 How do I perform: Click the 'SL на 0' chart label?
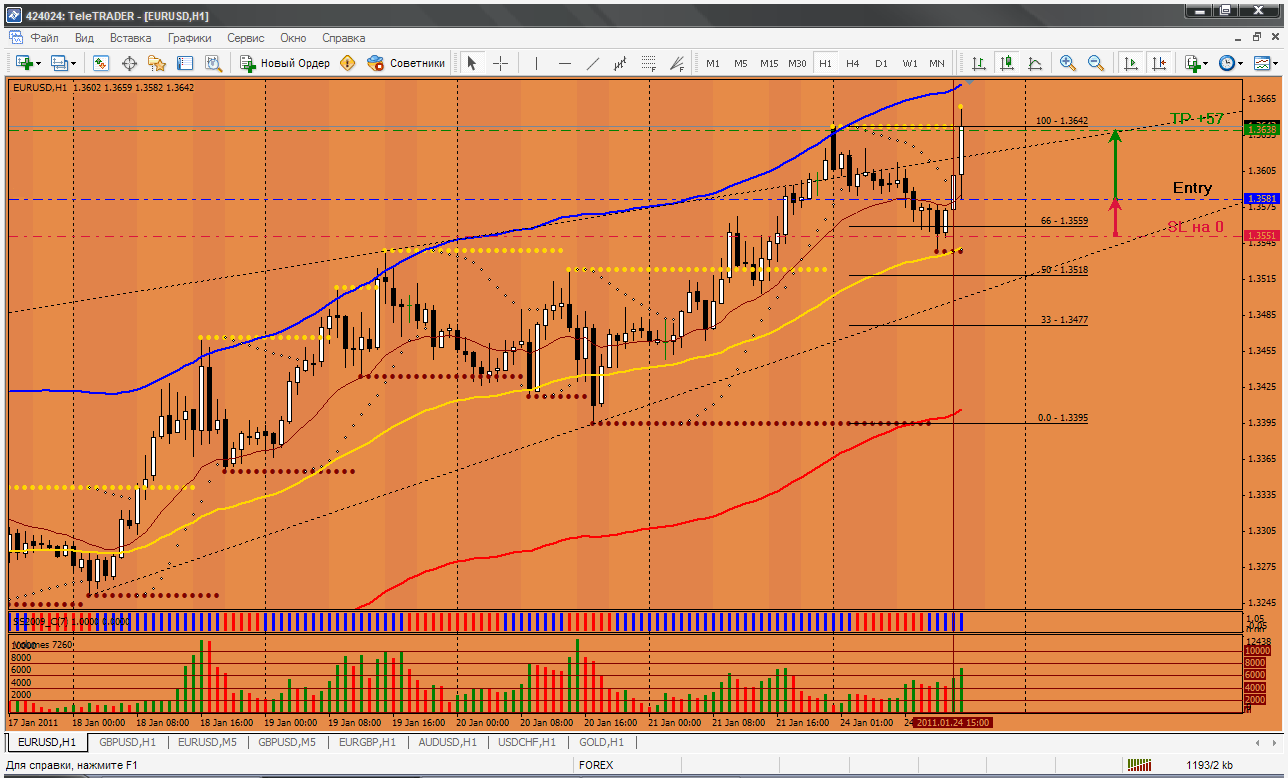1196,227
